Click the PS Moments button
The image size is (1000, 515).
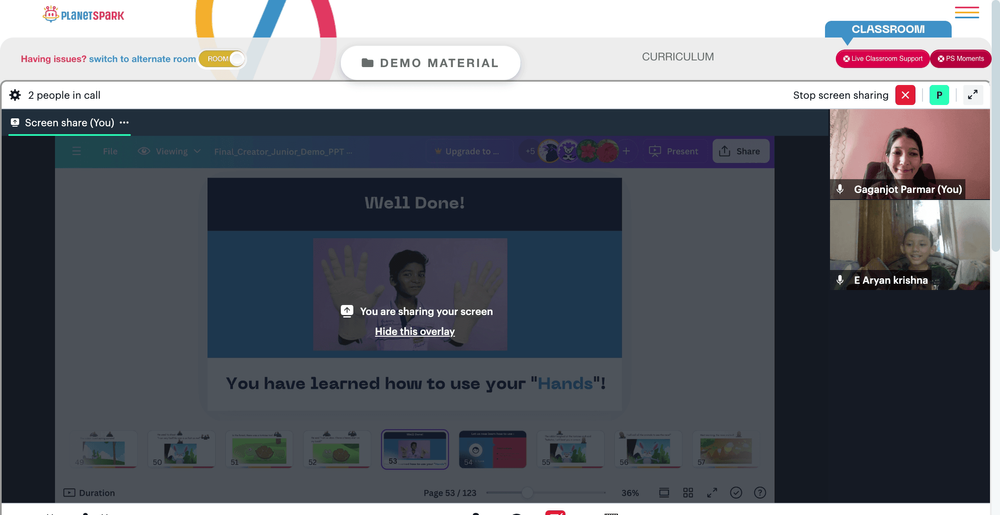coord(960,59)
